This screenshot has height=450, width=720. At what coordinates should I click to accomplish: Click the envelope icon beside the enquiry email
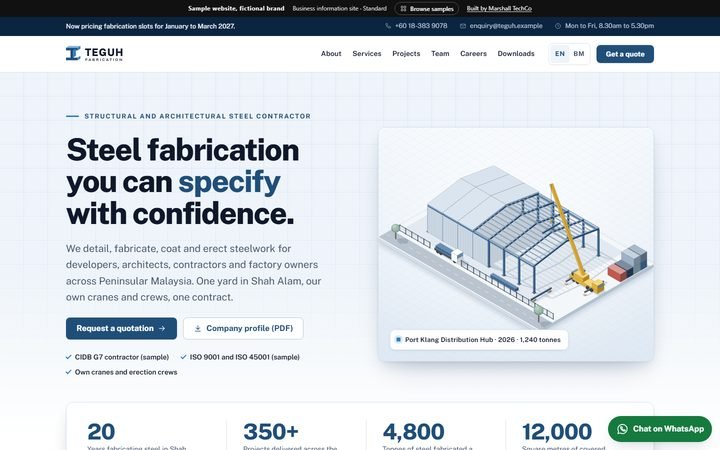(x=463, y=26)
